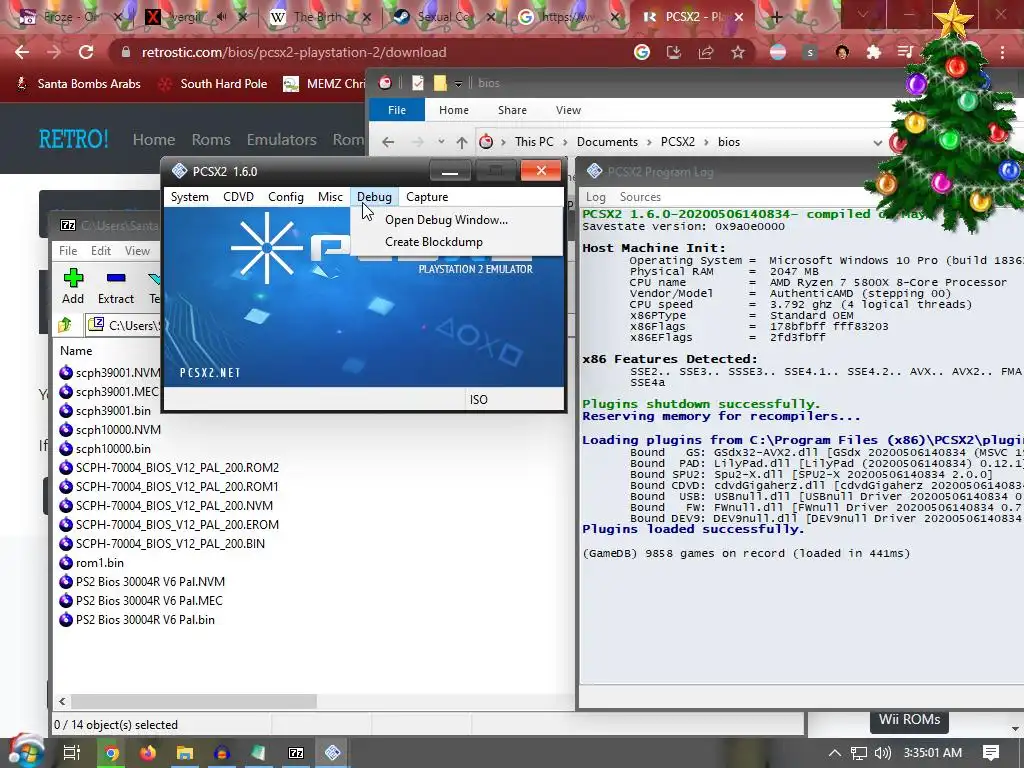Open the File tab in Explorer ribbon

(397, 110)
